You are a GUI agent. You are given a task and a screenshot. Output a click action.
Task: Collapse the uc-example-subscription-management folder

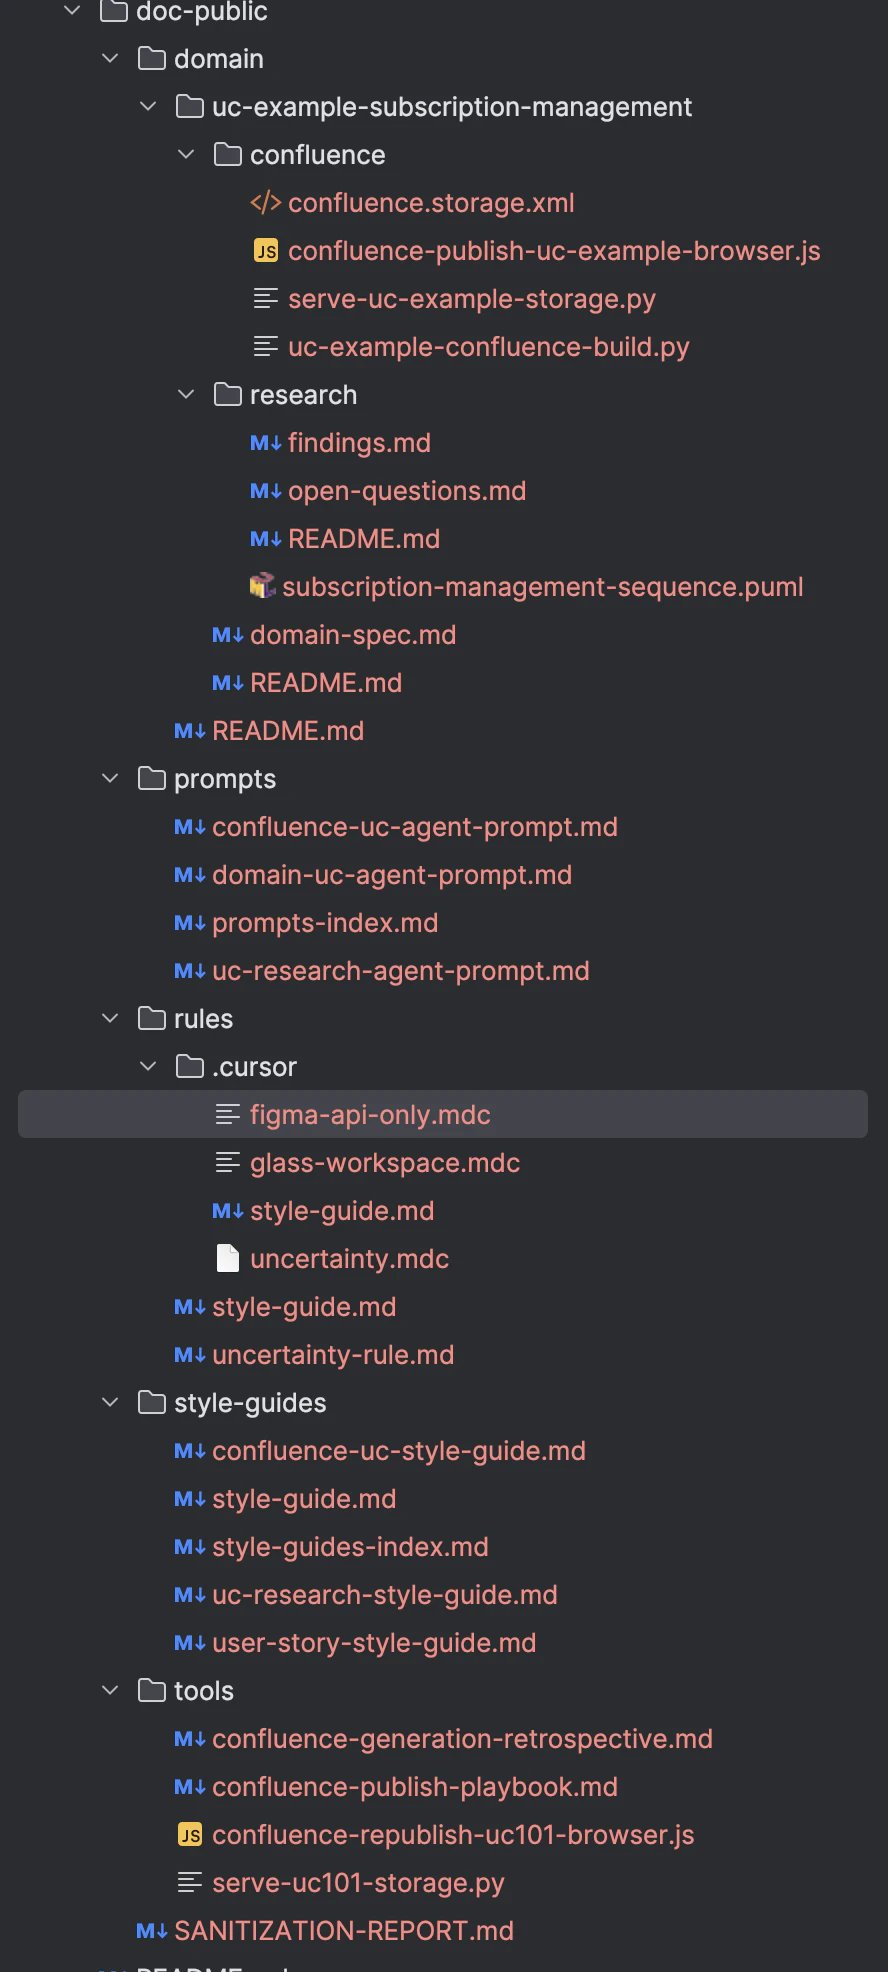148,107
